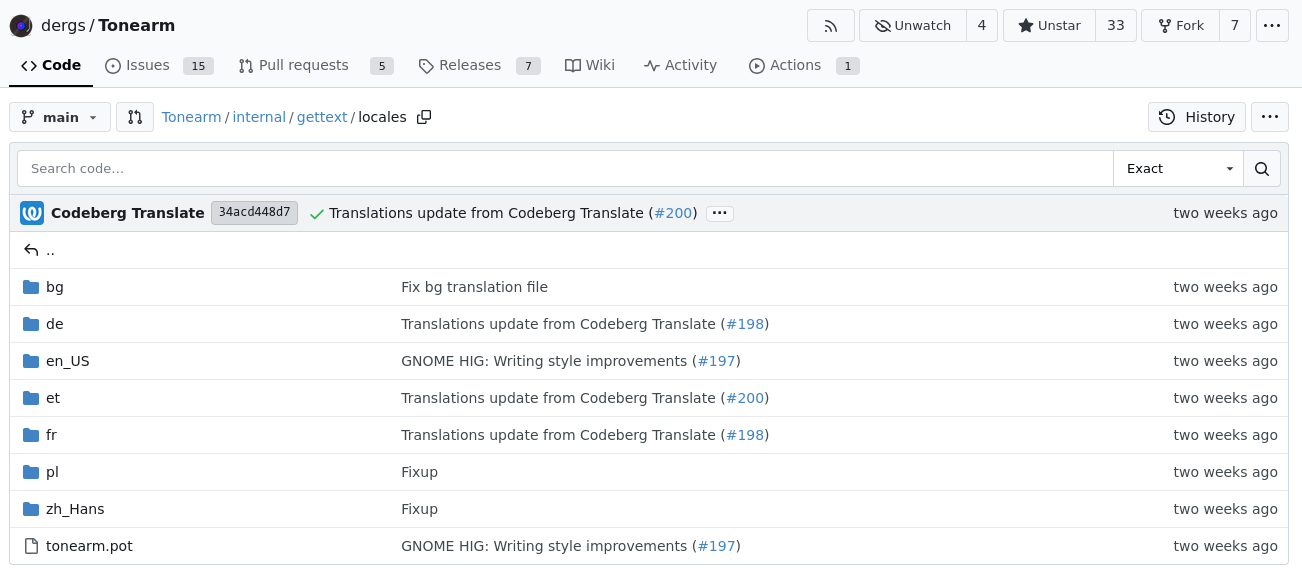
Task: Expand the commit message ellipsis
Action: (719, 213)
